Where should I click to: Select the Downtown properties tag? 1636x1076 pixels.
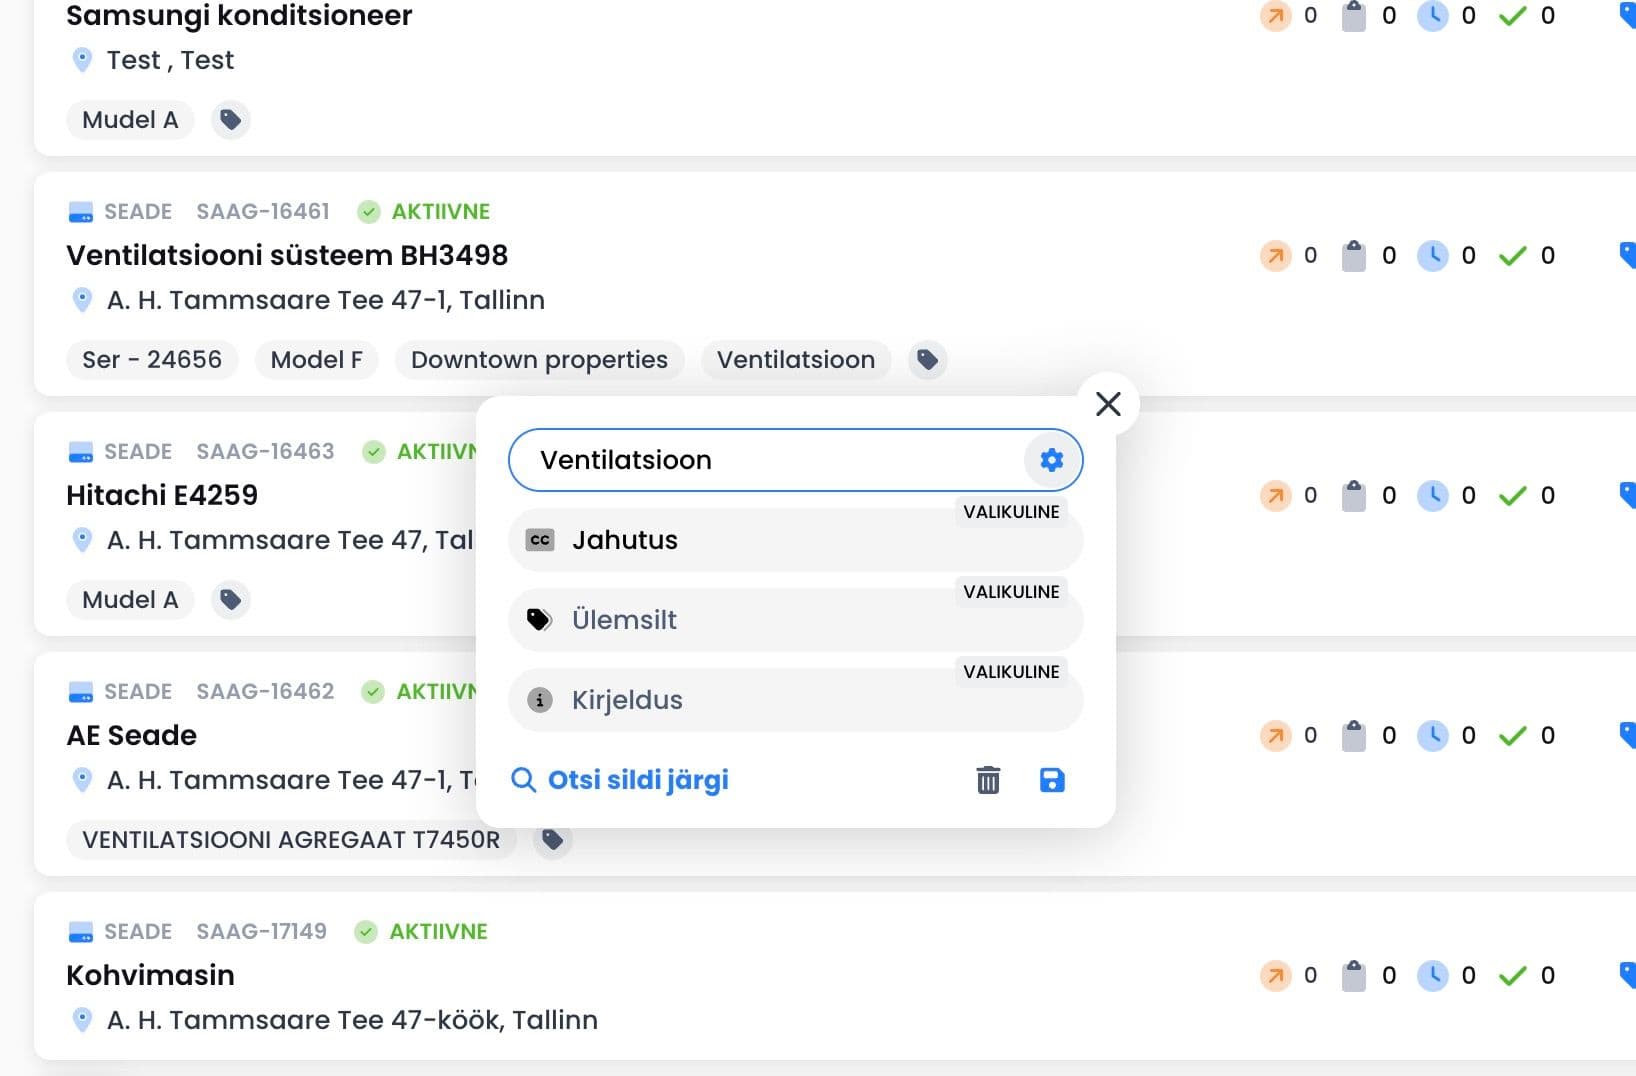click(x=539, y=360)
